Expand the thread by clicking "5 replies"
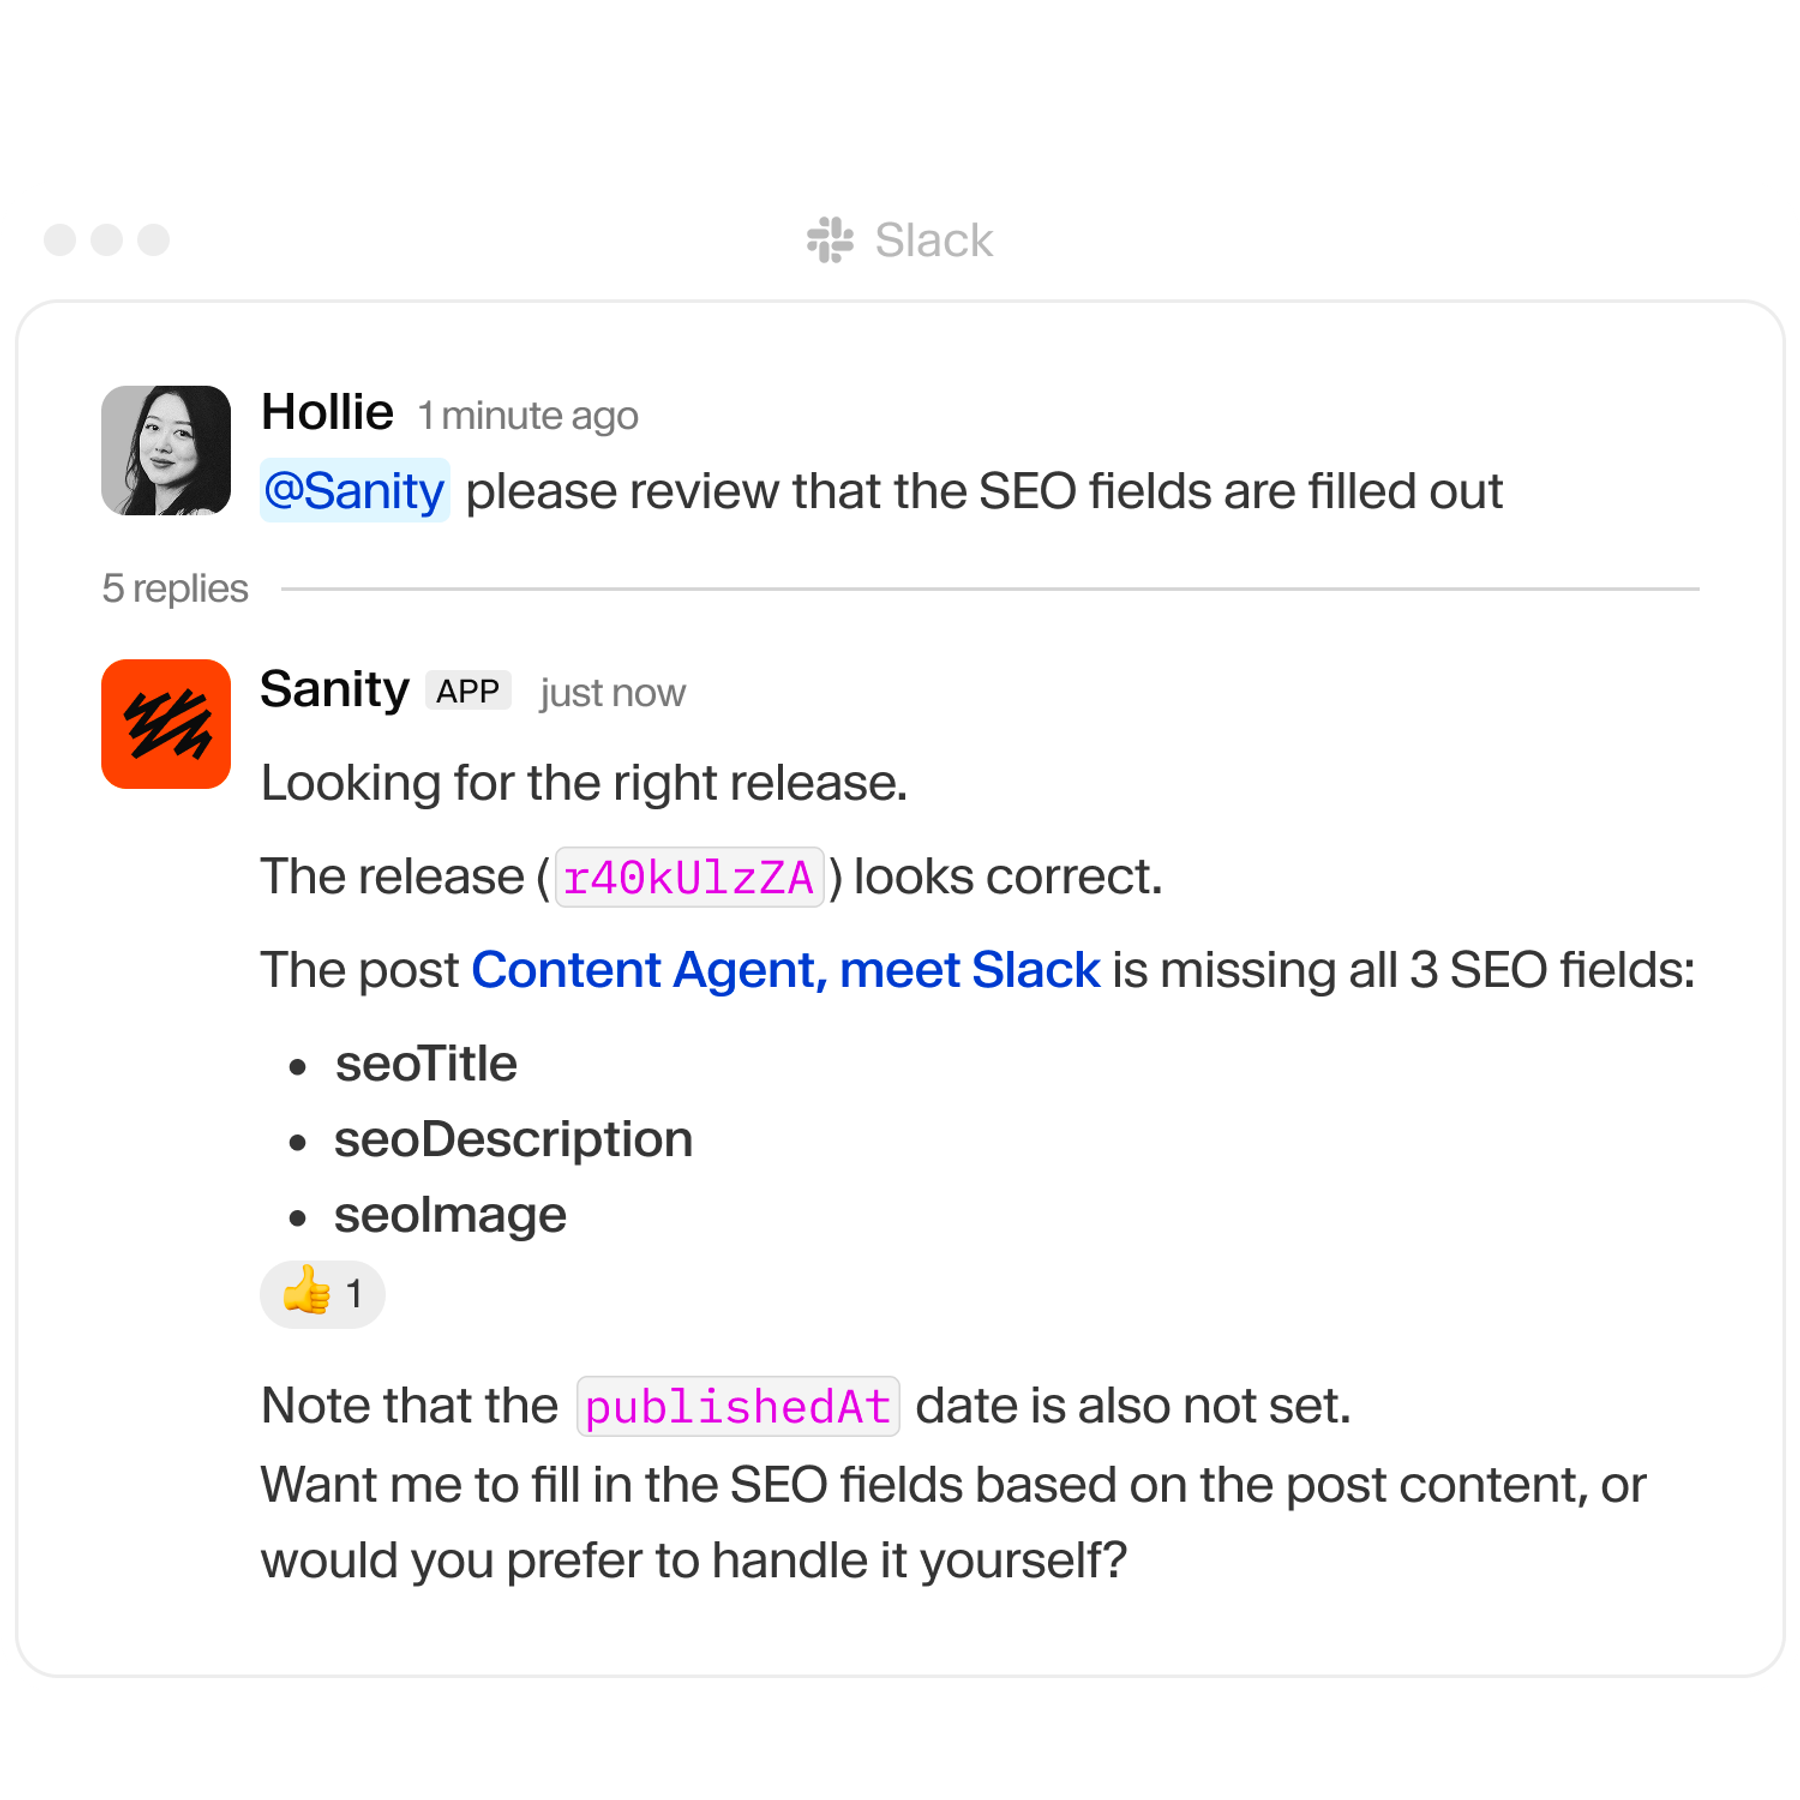This screenshot has width=1800, height=1800. point(175,589)
